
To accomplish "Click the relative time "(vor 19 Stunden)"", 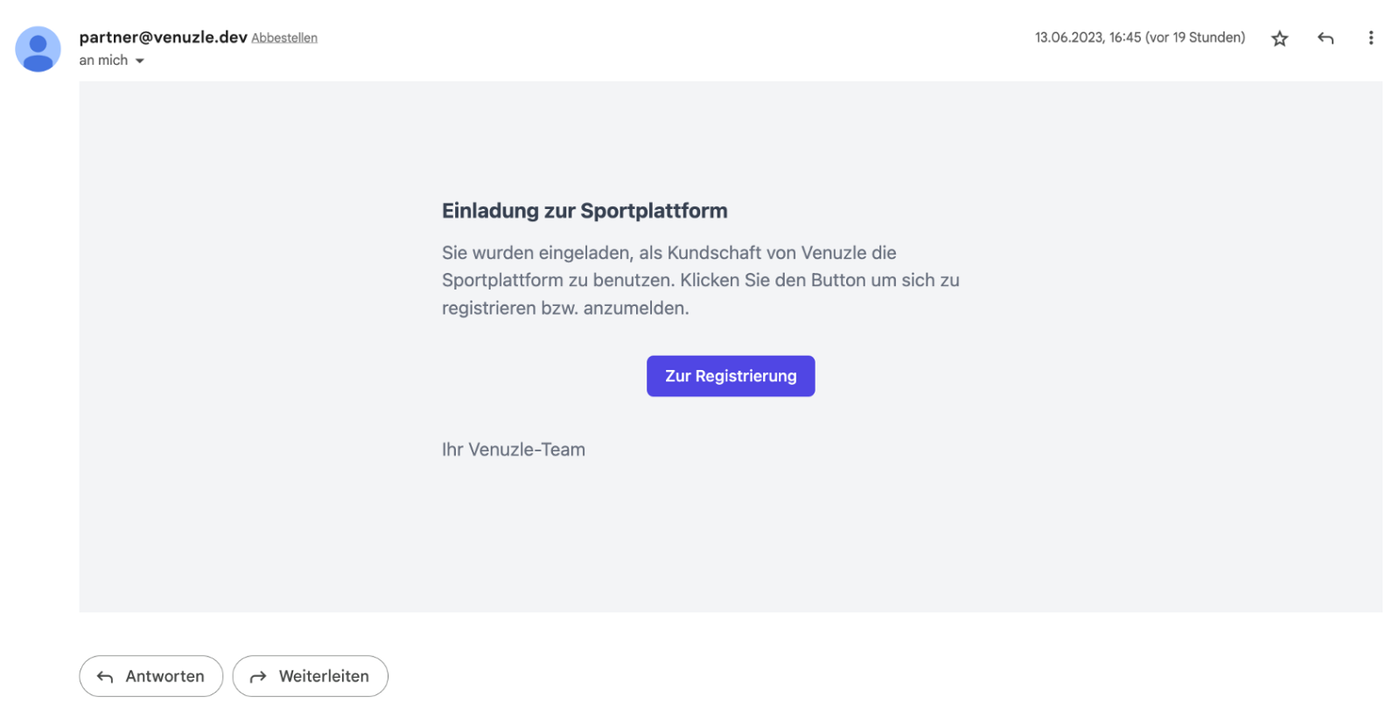I will [x=1197, y=38].
